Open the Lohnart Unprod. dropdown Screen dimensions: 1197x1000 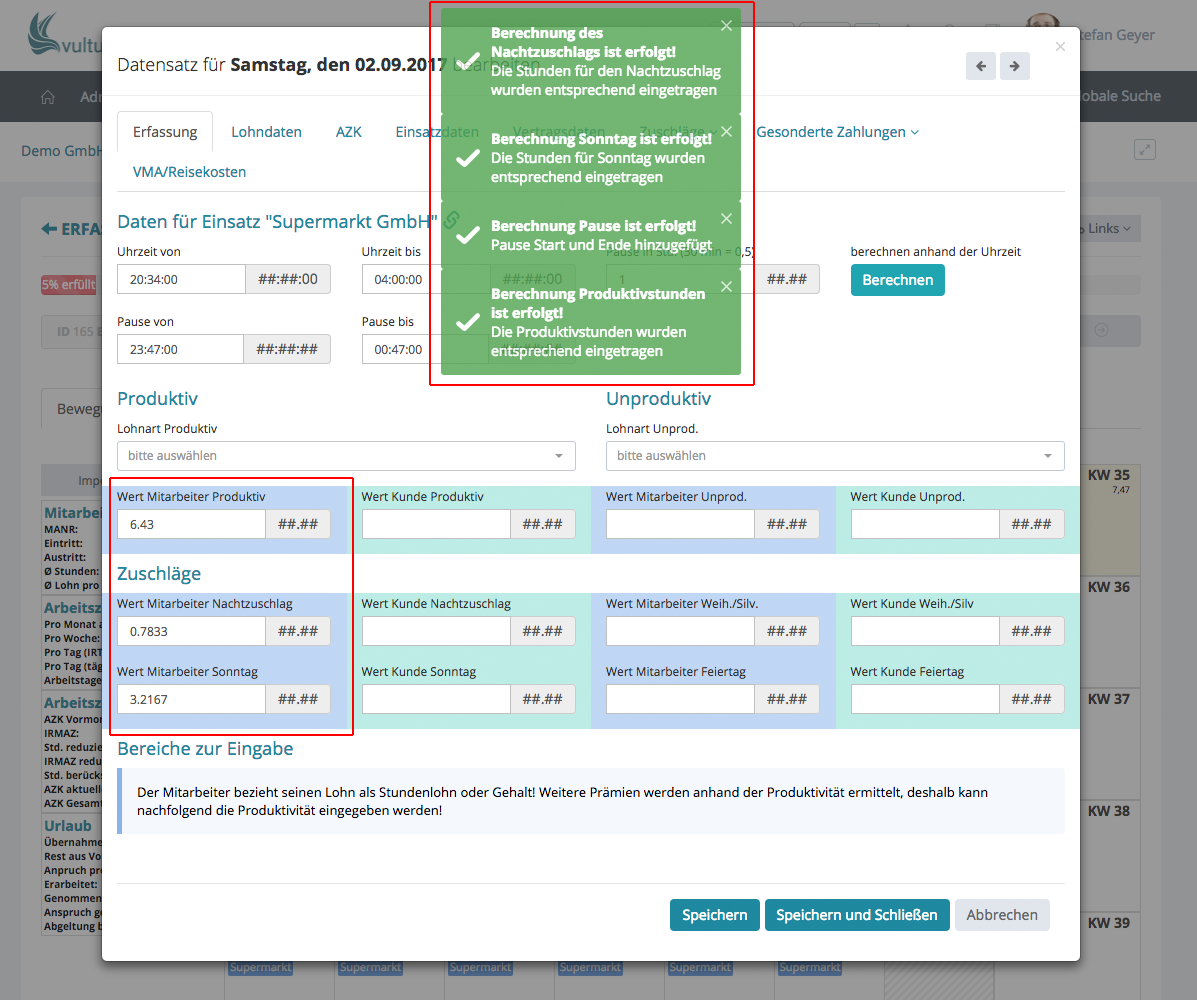coord(835,456)
